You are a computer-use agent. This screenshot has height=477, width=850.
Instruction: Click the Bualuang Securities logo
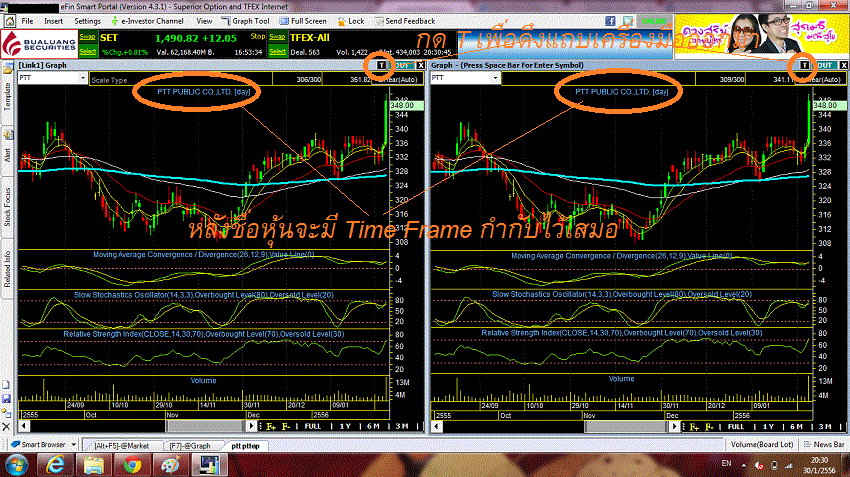39,44
